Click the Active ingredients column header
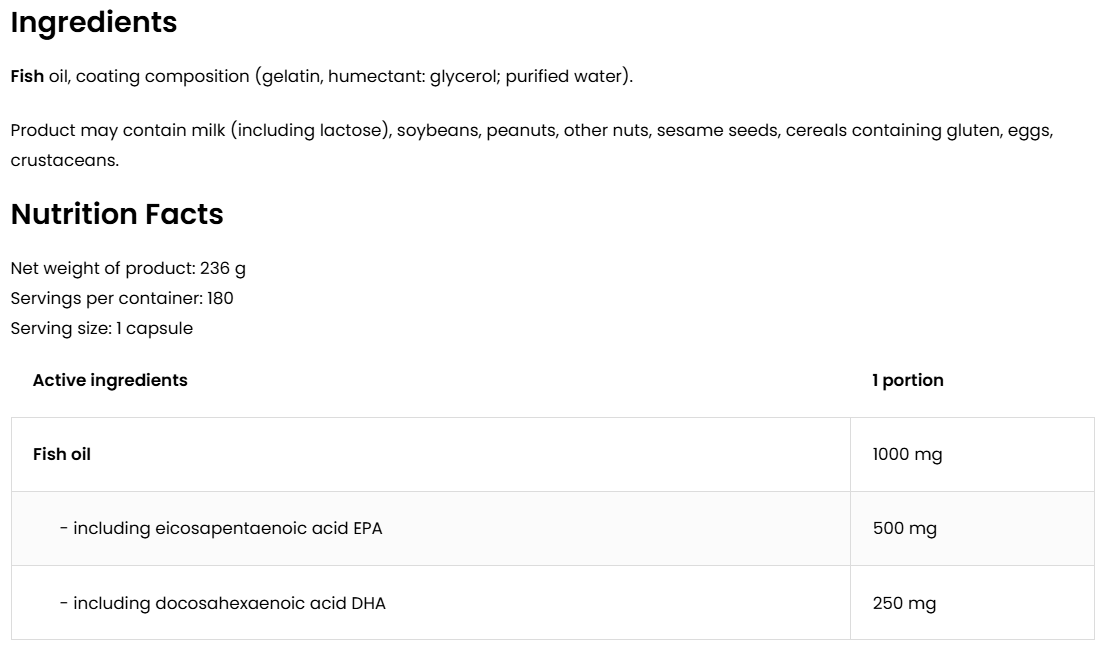The image size is (1104, 651). [110, 380]
